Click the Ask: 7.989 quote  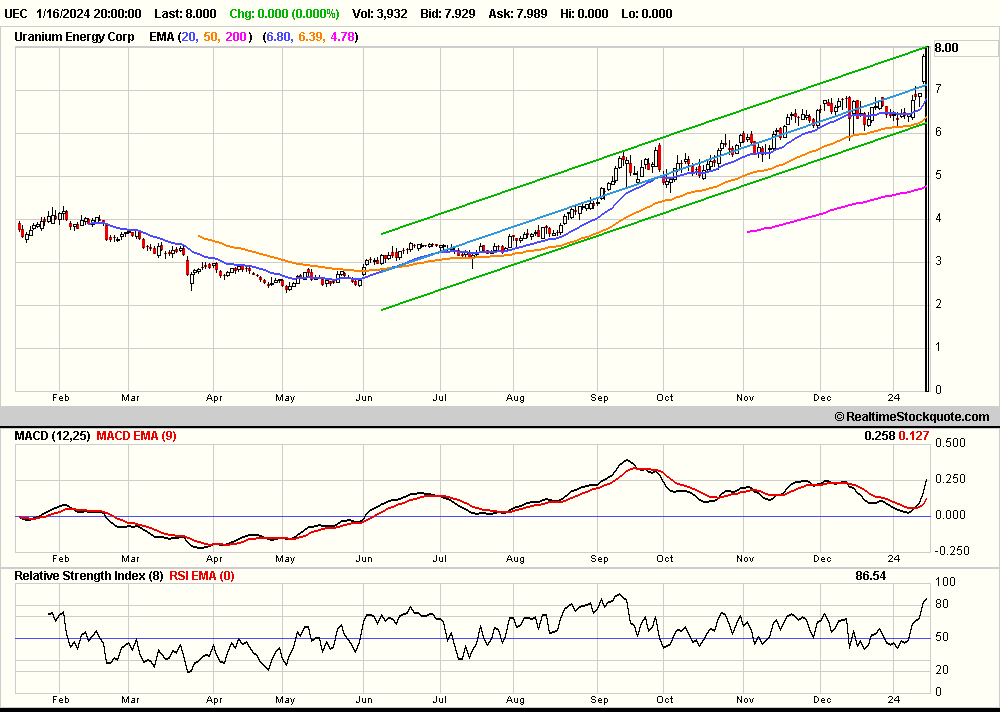pyautogui.click(x=518, y=13)
